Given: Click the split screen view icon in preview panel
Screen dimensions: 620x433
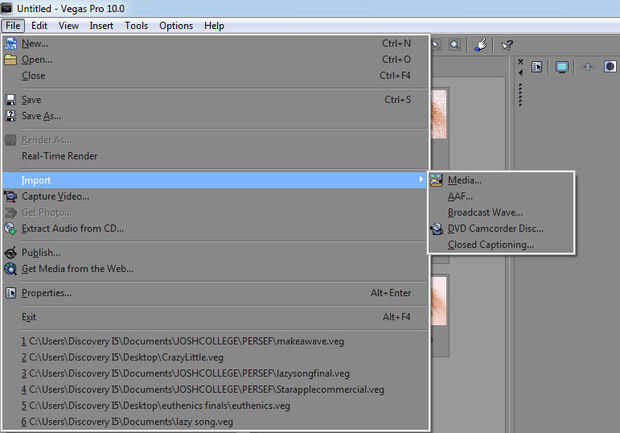Looking at the screenshot, I should point(610,66).
